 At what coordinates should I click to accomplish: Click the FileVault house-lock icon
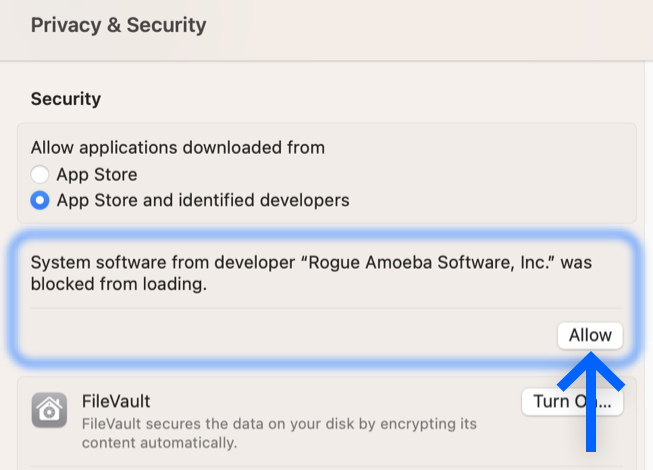(49, 410)
